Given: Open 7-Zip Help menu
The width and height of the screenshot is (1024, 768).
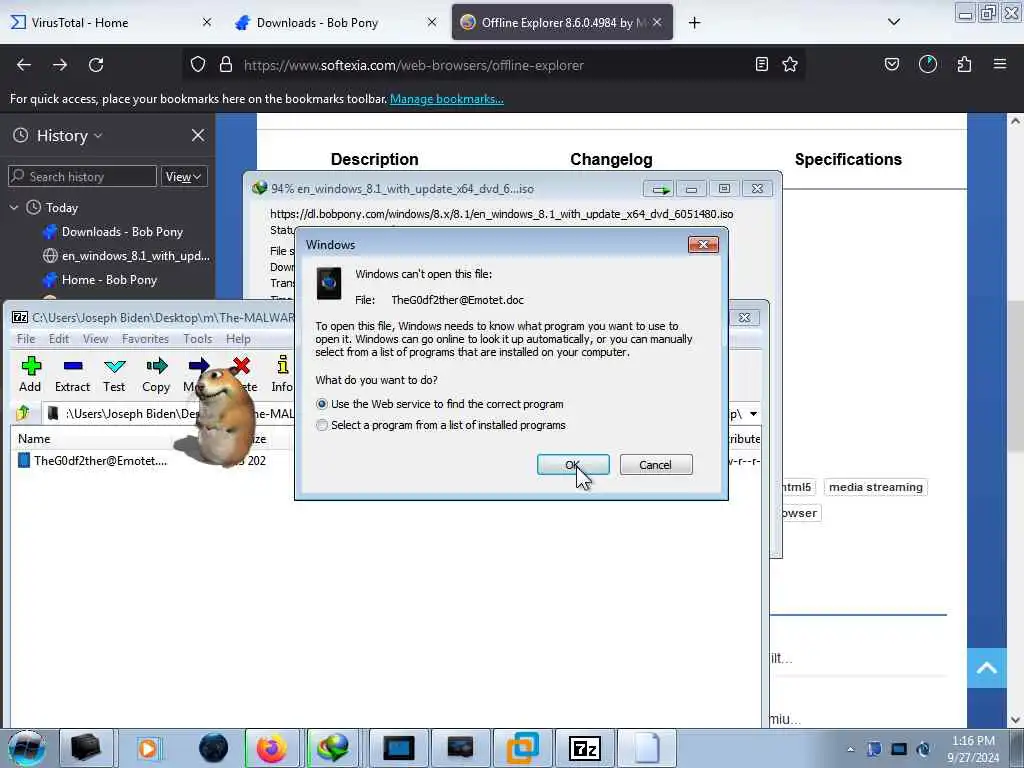Looking at the screenshot, I should [x=238, y=339].
